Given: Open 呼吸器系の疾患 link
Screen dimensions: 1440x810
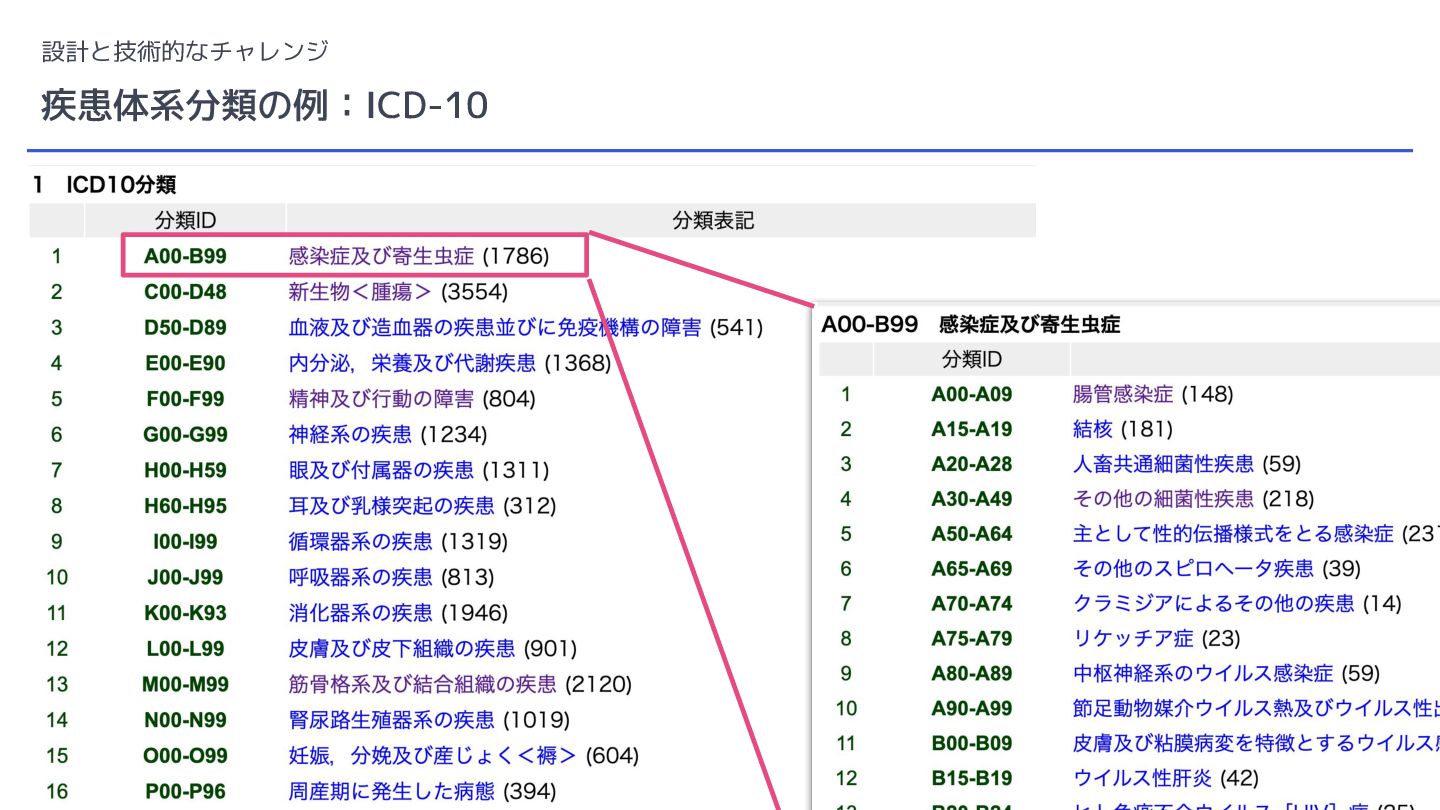Looking at the screenshot, I should 360,577.
